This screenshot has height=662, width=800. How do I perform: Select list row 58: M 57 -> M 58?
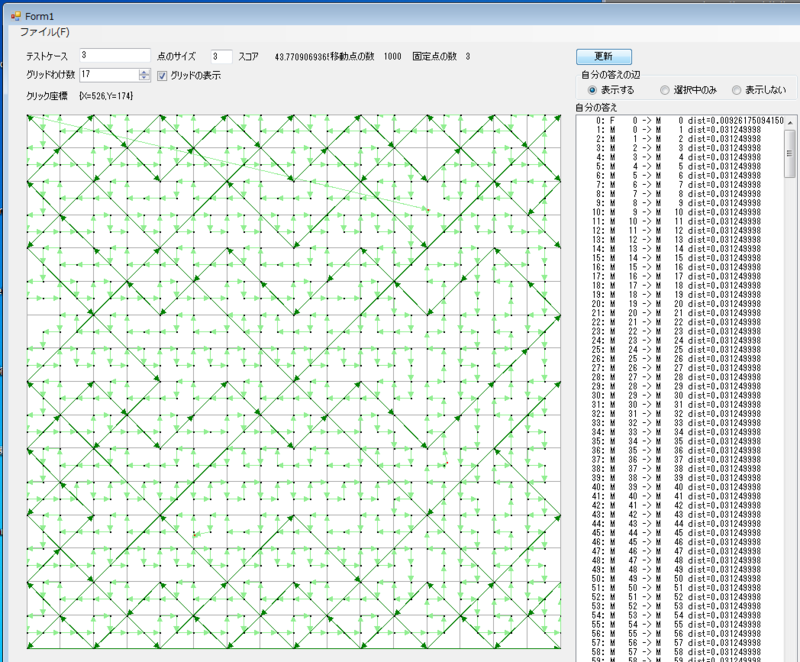coord(681,652)
